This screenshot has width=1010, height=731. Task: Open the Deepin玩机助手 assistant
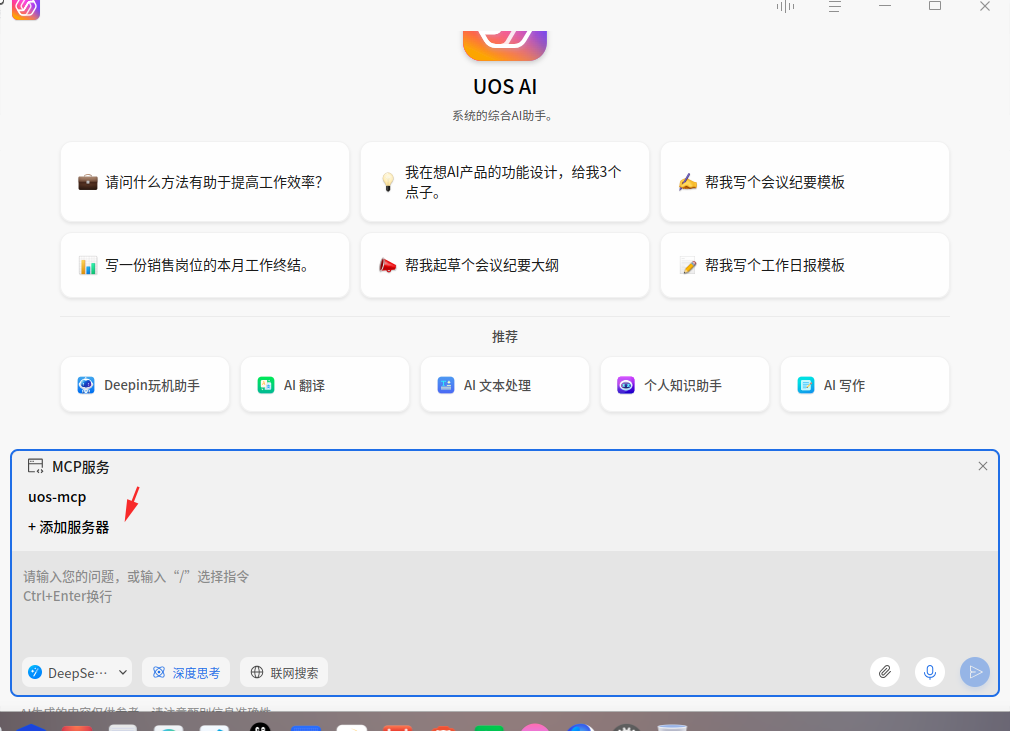[x=145, y=385]
